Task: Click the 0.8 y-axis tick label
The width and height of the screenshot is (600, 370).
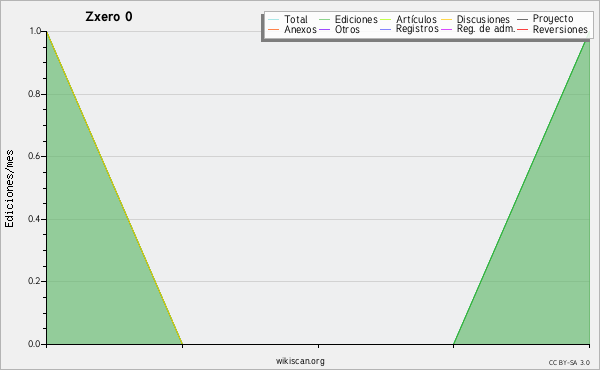Action: coord(35,94)
